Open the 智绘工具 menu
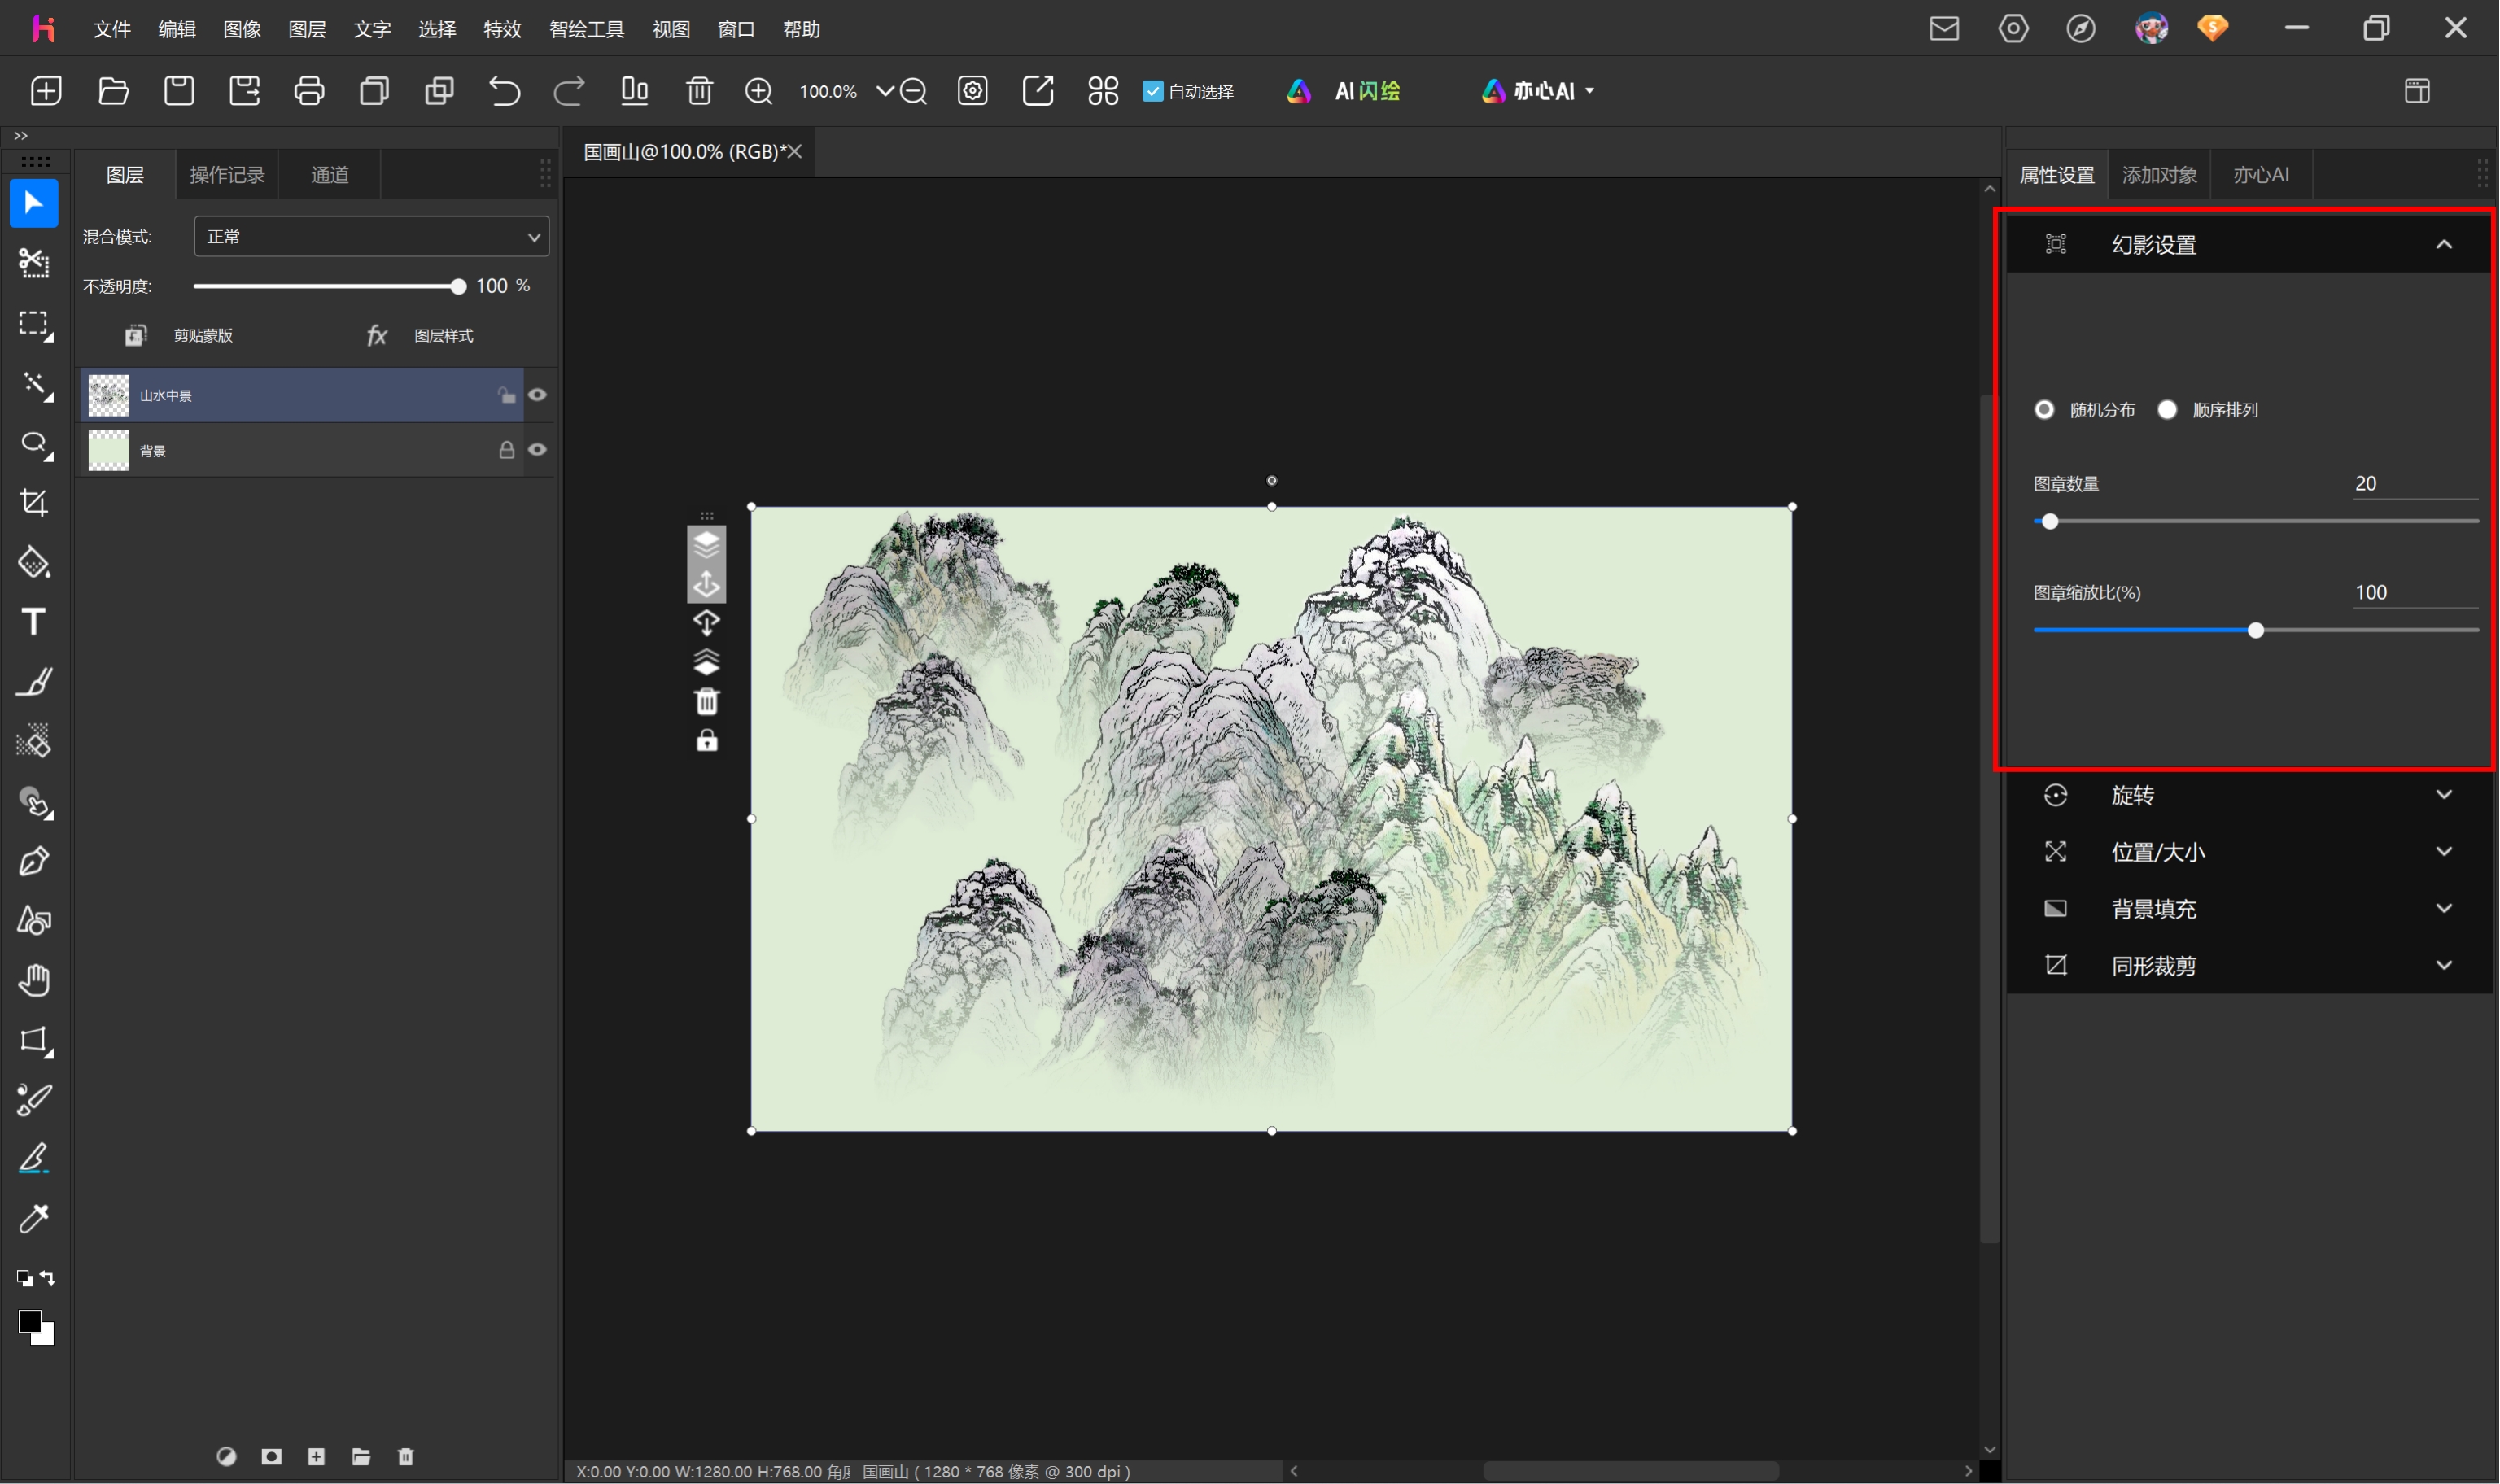The width and height of the screenshot is (2500, 1484). pyautogui.click(x=586, y=29)
